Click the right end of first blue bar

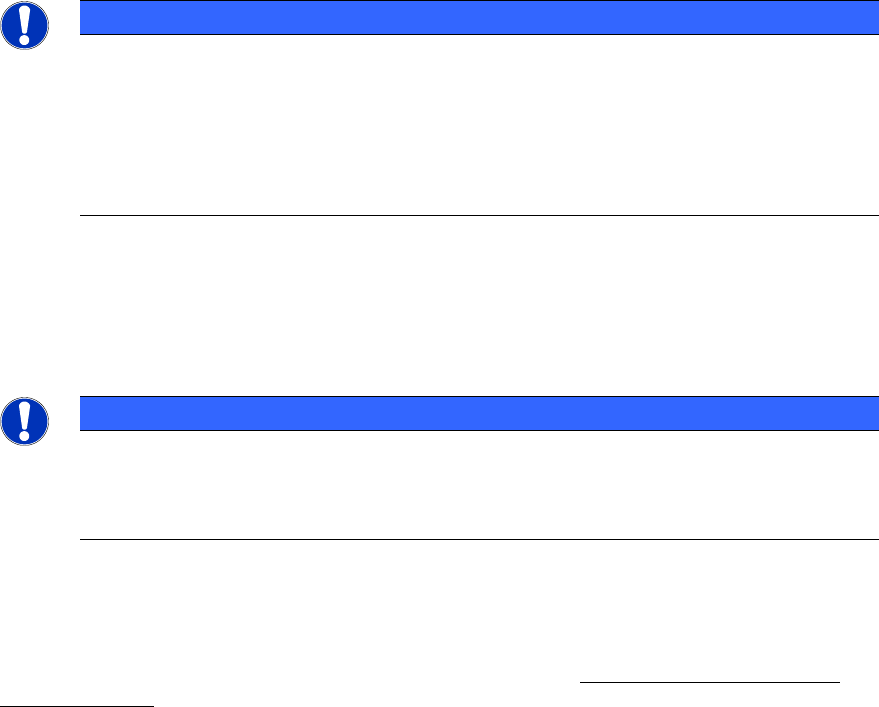pos(858,18)
